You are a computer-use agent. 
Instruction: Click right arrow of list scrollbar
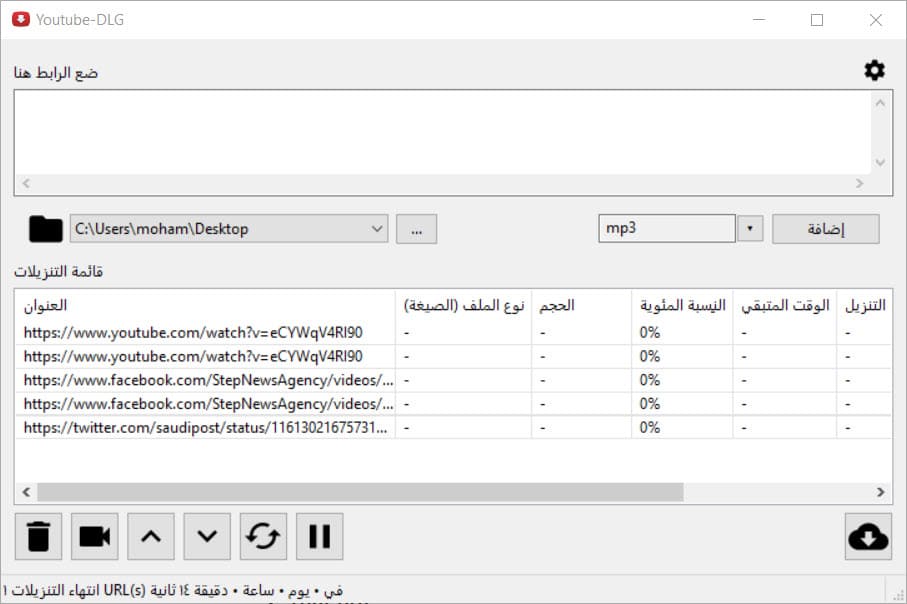[880, 492]
